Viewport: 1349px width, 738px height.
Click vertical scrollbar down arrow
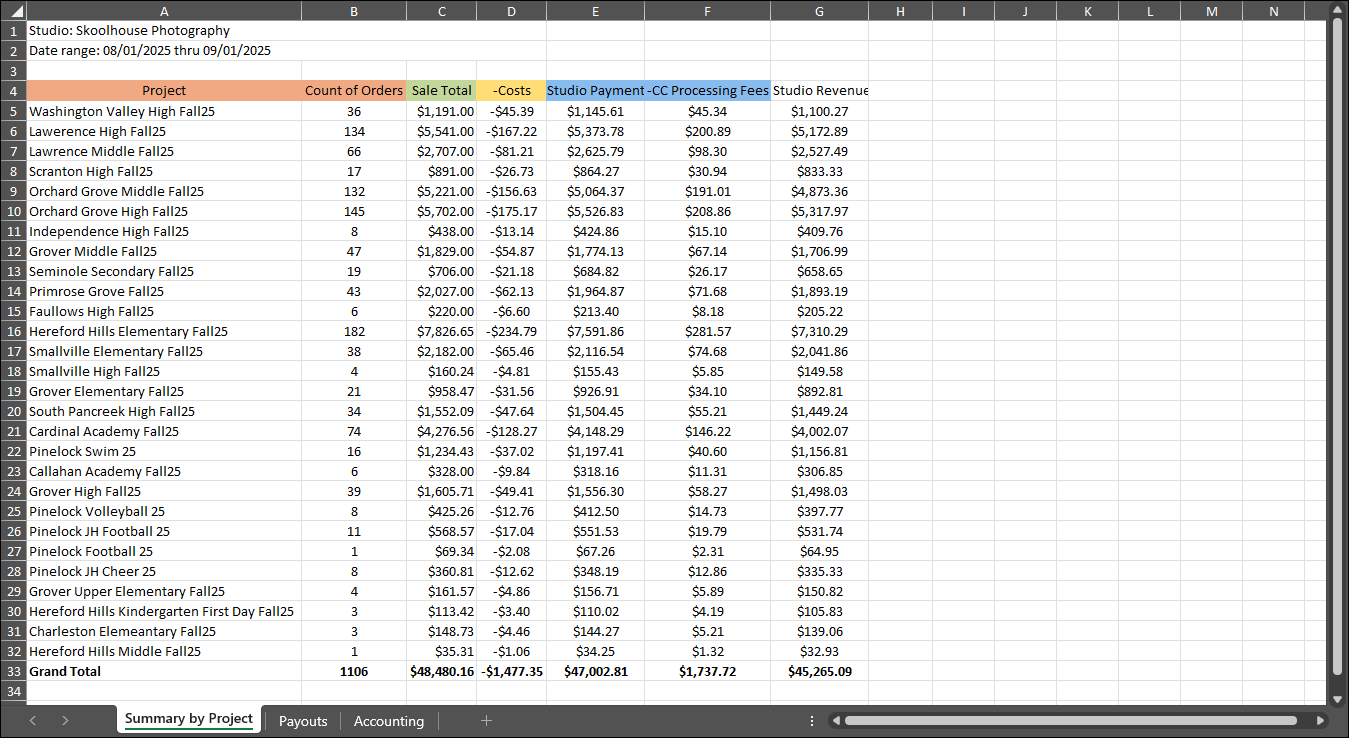click(1338, 699)
